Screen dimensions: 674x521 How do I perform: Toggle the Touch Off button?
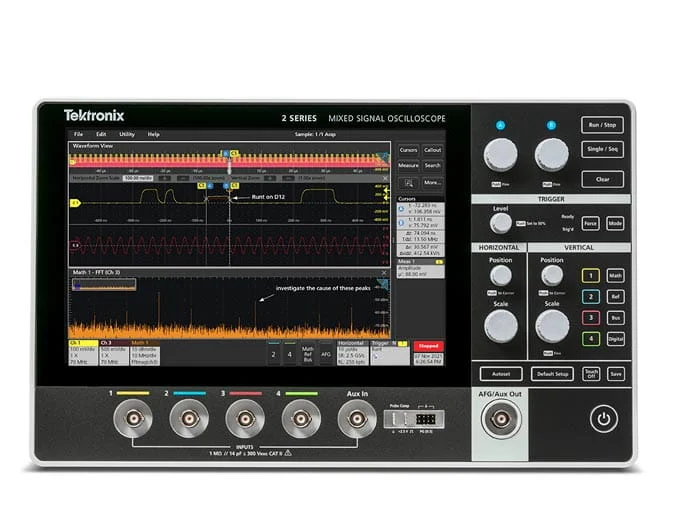591,372
